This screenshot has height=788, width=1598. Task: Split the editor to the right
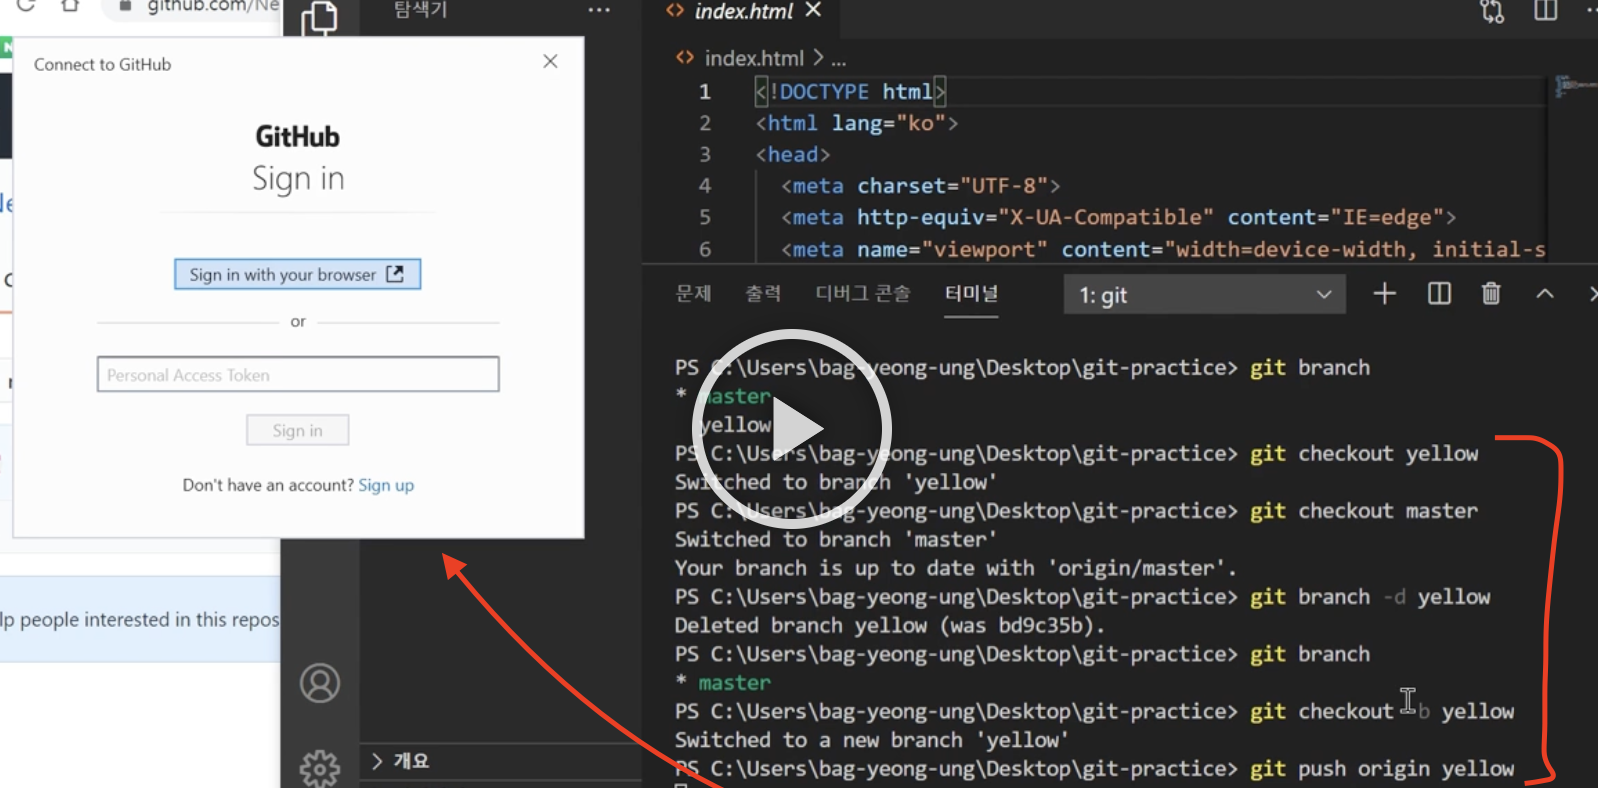[1545, 11]
